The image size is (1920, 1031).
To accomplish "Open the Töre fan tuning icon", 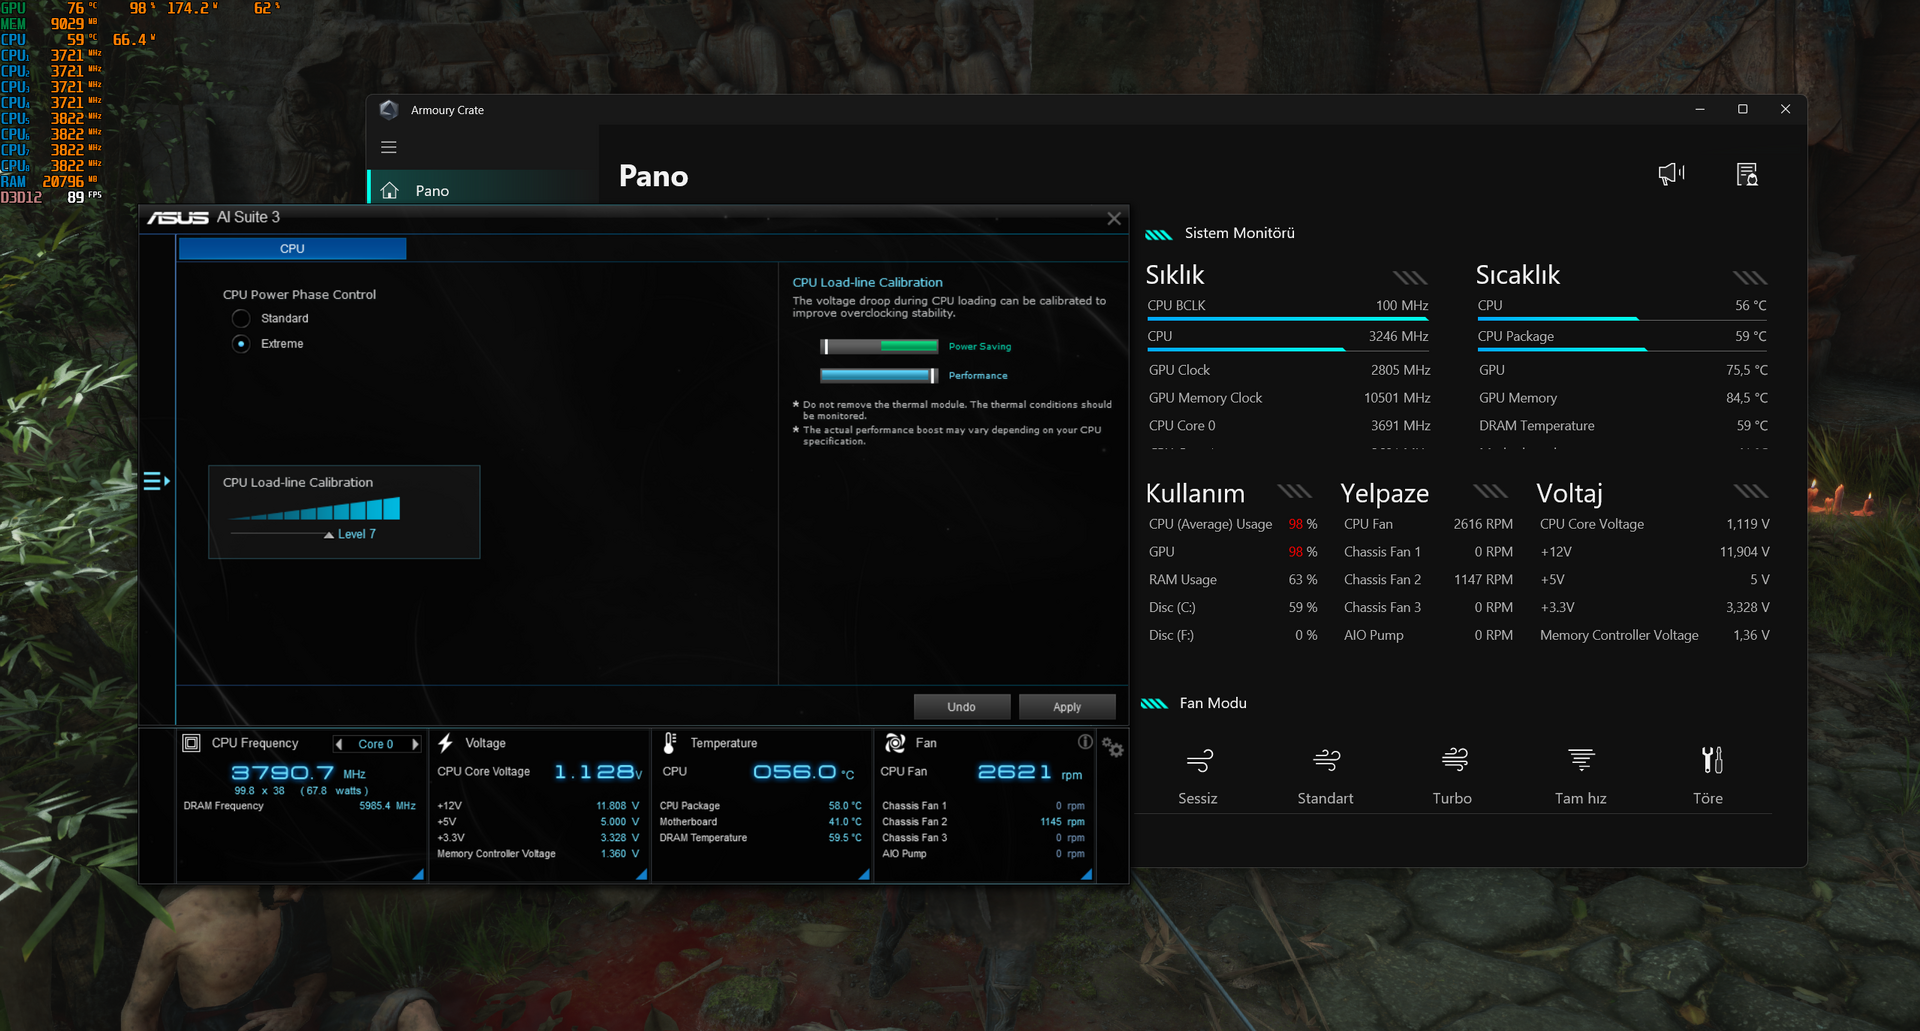I will click(1711, 761).
